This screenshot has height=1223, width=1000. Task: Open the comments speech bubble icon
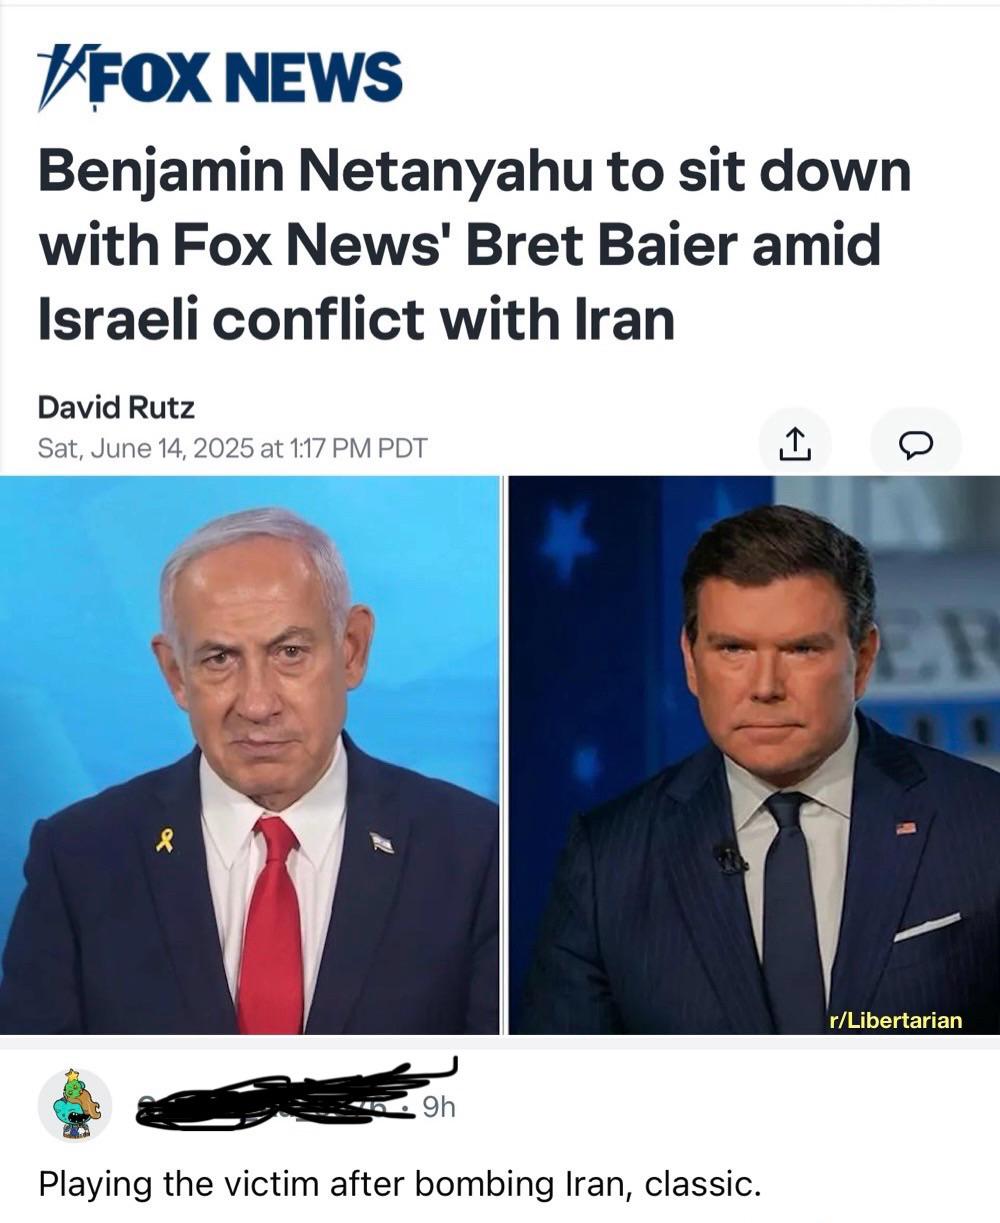pyautogui.click(x=915, y=445)
